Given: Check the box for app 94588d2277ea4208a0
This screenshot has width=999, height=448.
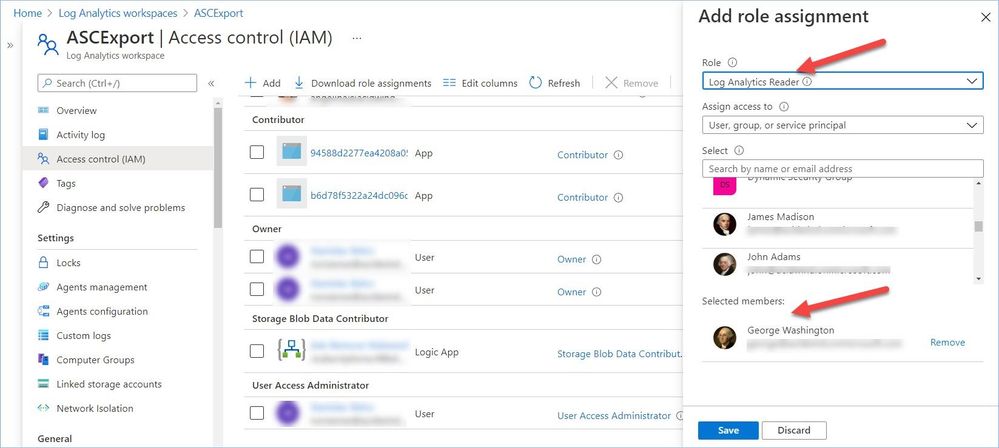Looking at the screenshot, I should (x=257, y=152).
